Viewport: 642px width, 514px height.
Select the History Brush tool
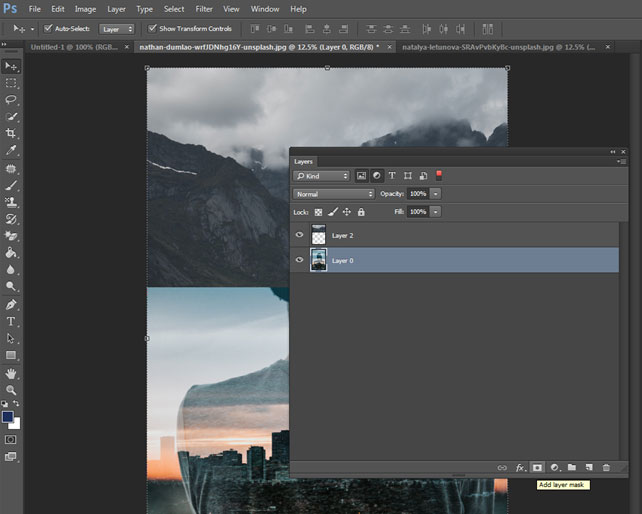coord(11,219)
